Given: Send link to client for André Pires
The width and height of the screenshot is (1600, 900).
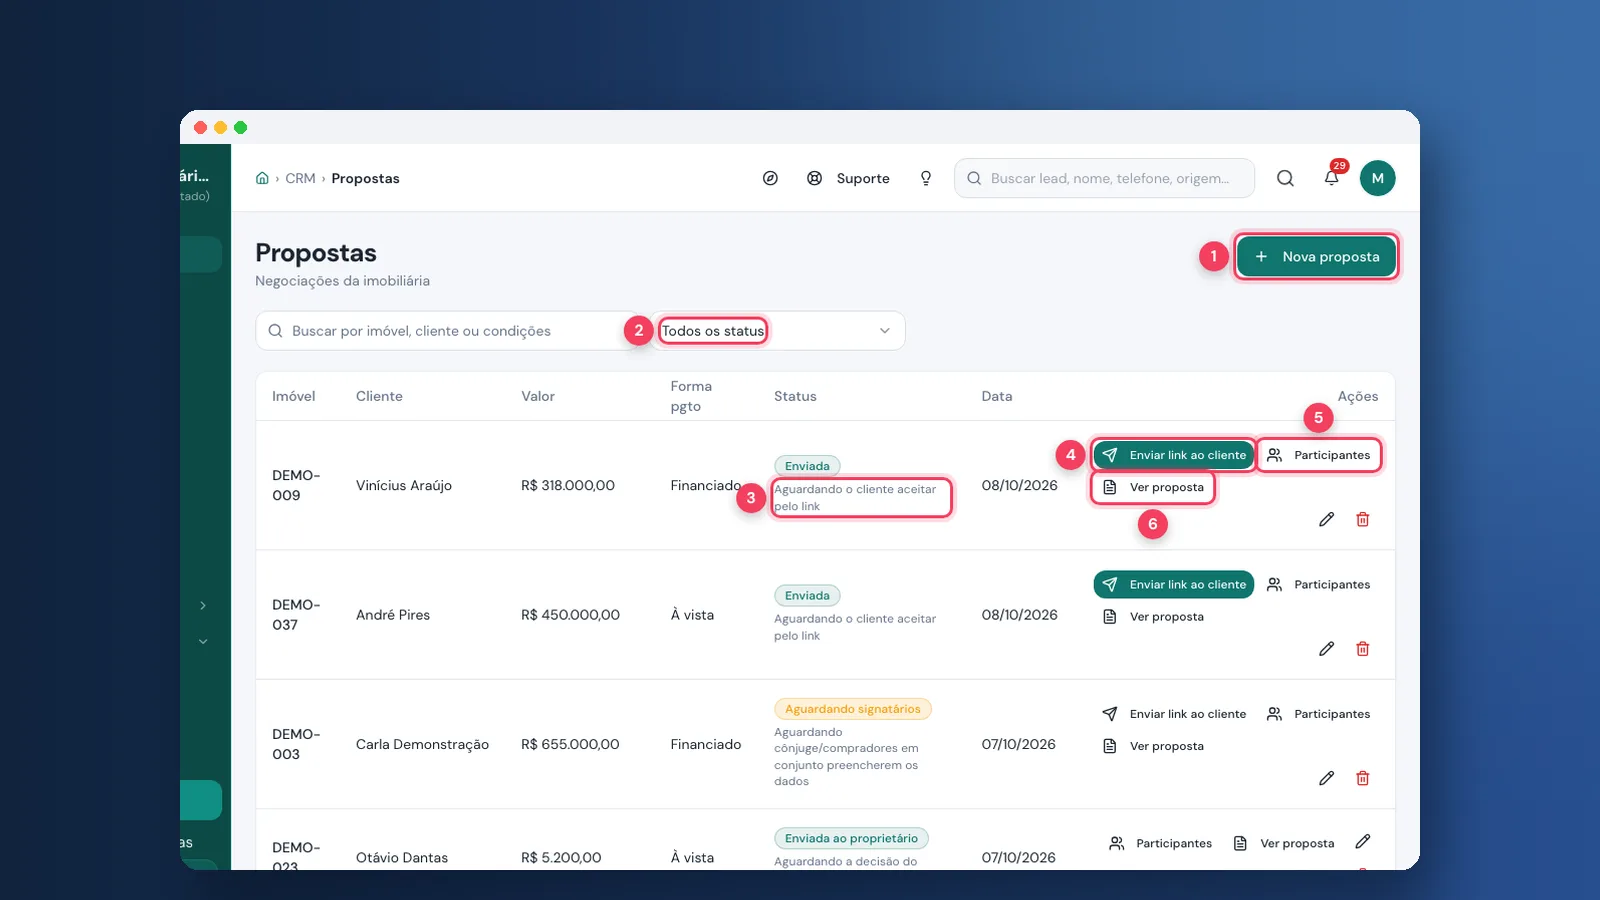Looking at the screenshot, I should point(1174,584).
